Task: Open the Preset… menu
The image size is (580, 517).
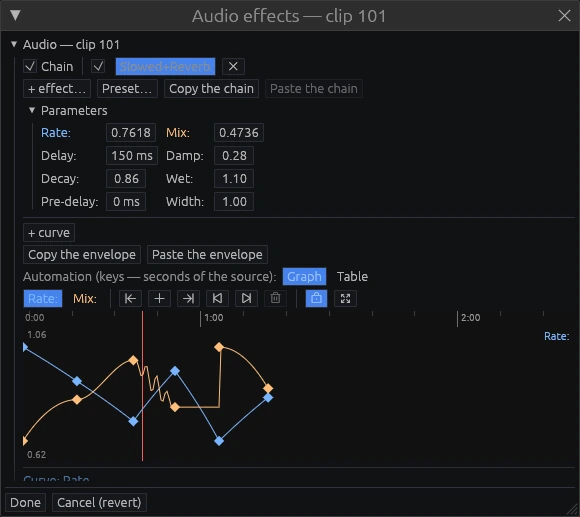Action: point(127,89)
